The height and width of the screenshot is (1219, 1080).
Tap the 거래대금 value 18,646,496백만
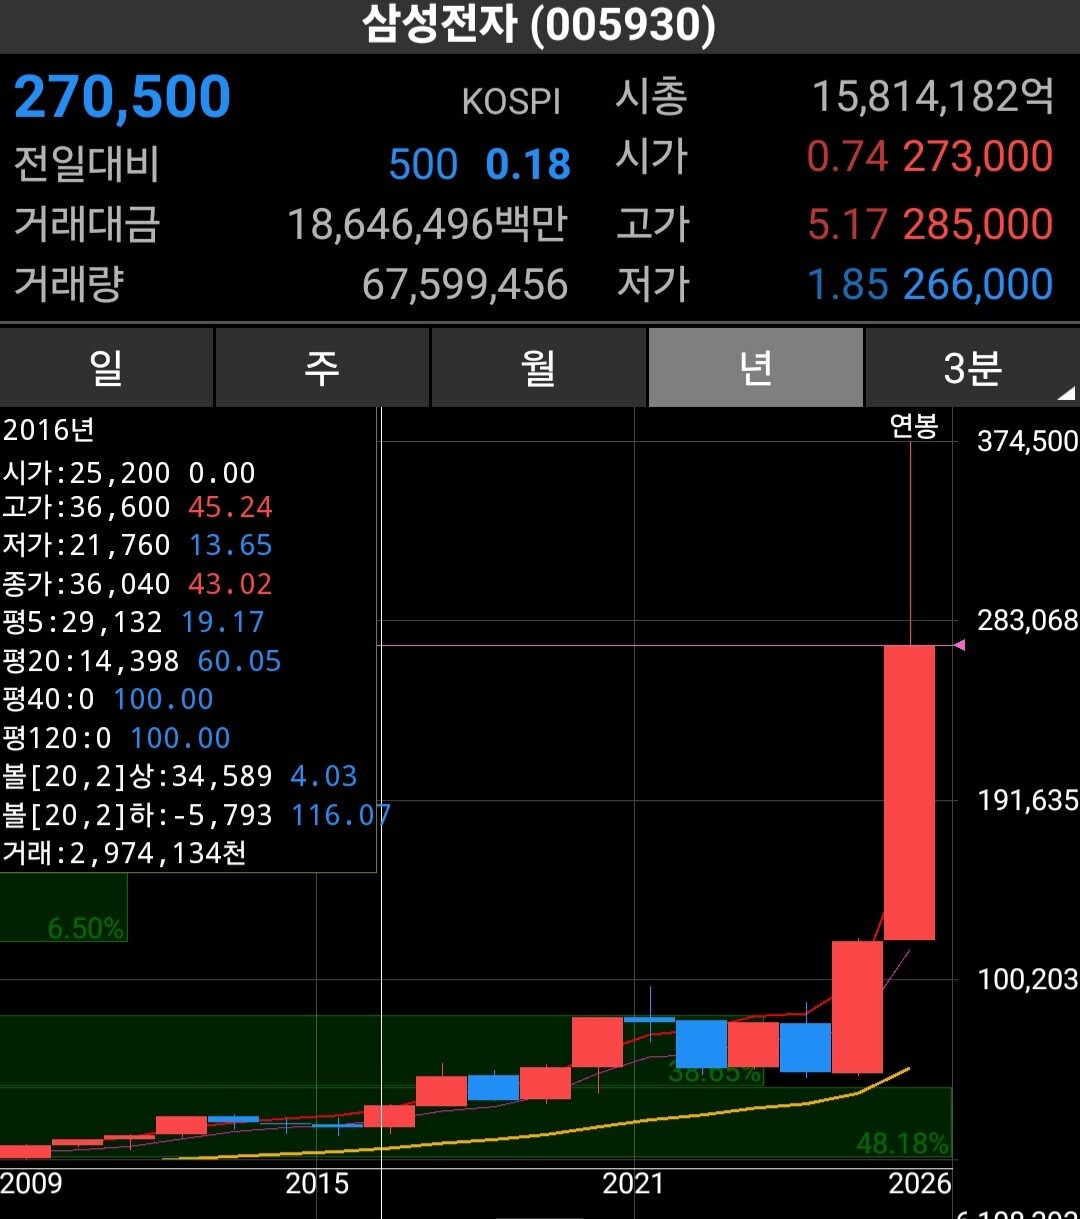tap(427, 225)
